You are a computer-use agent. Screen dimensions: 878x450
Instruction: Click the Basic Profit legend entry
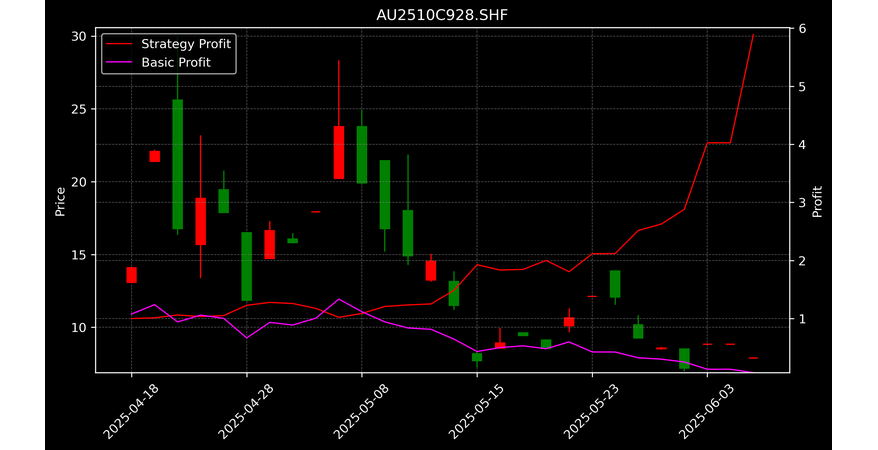(158, 62)
